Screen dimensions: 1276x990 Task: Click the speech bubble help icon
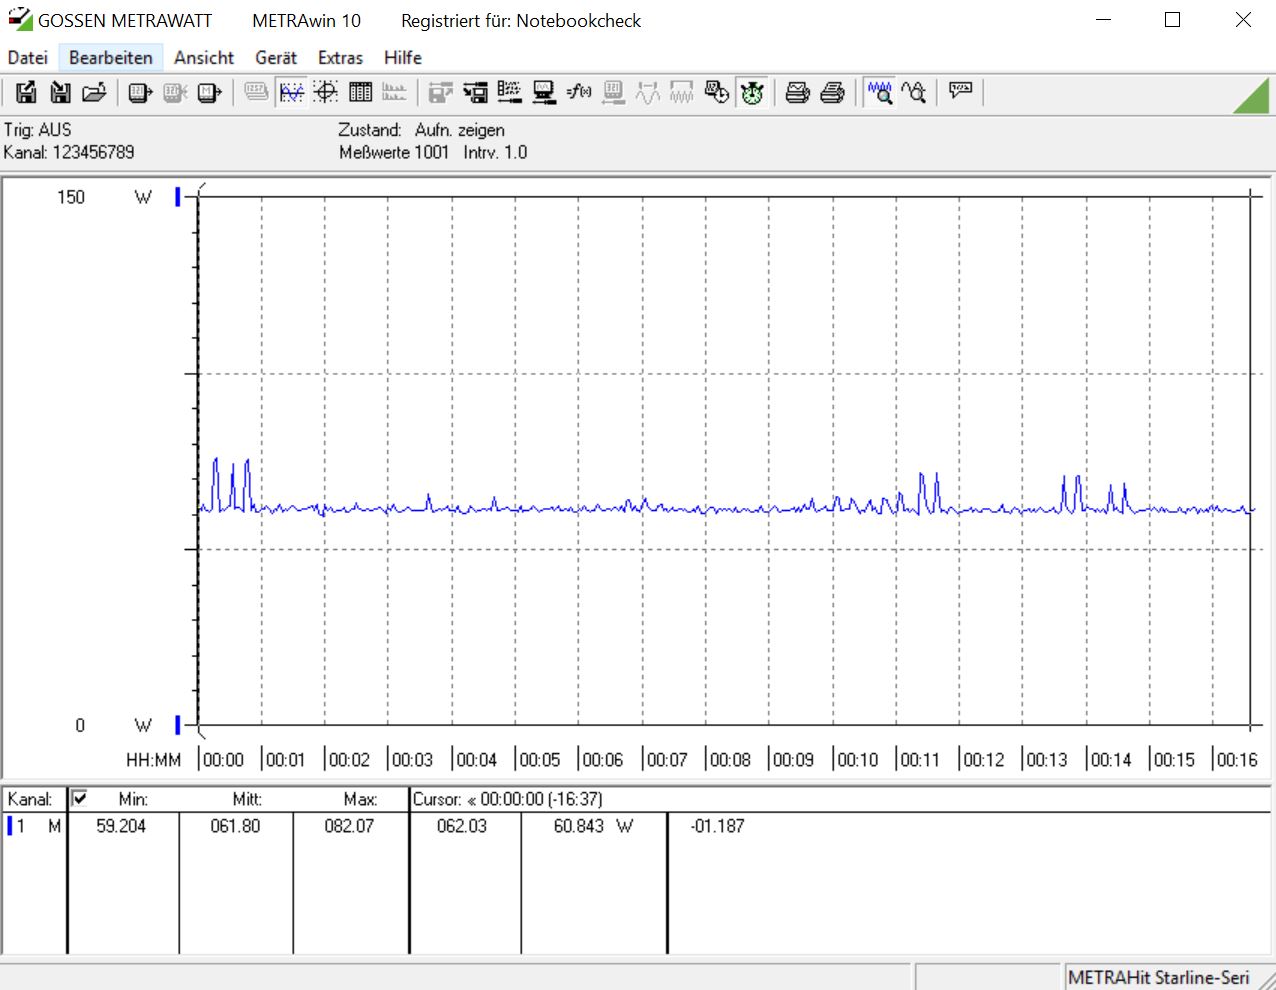point(960,93)
